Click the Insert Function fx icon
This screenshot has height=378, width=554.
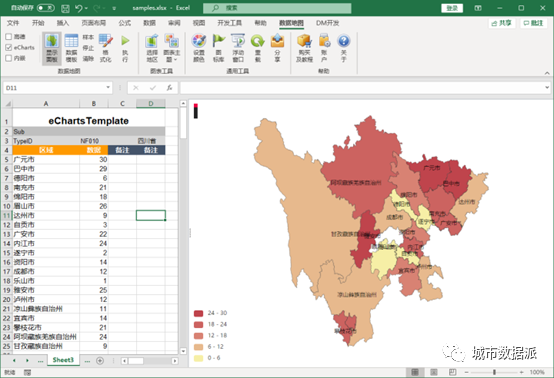[170, 88]
